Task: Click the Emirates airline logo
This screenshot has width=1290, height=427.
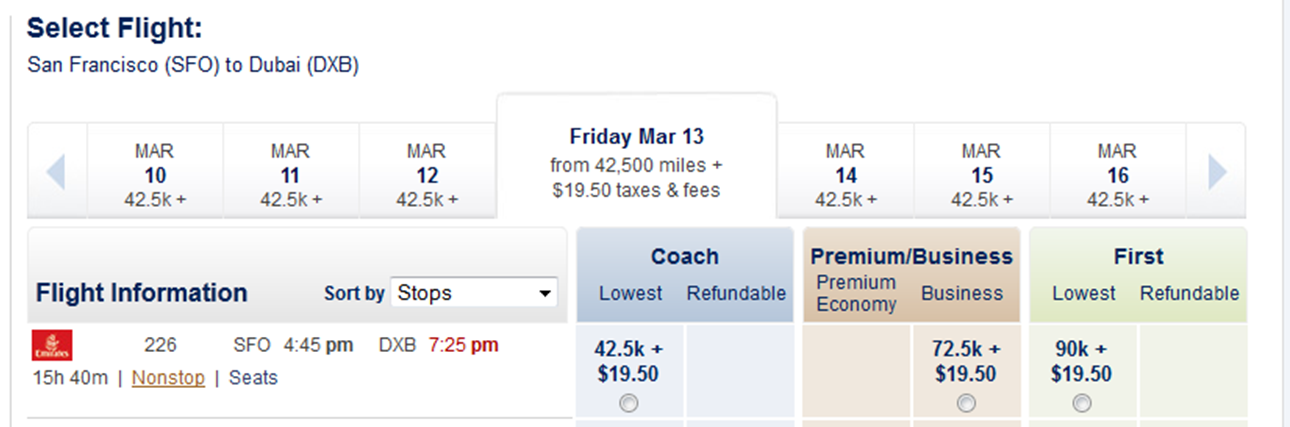Action: [52, 345]
